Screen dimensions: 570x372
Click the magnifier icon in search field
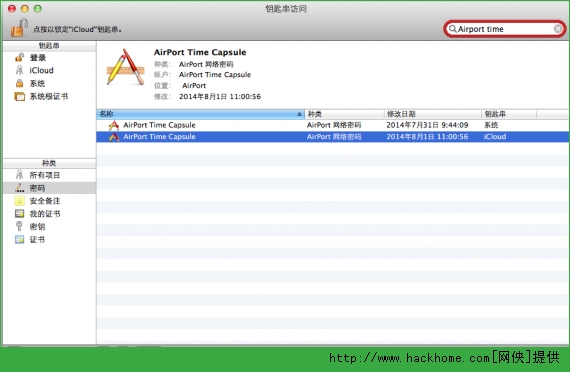pos(452,29)
